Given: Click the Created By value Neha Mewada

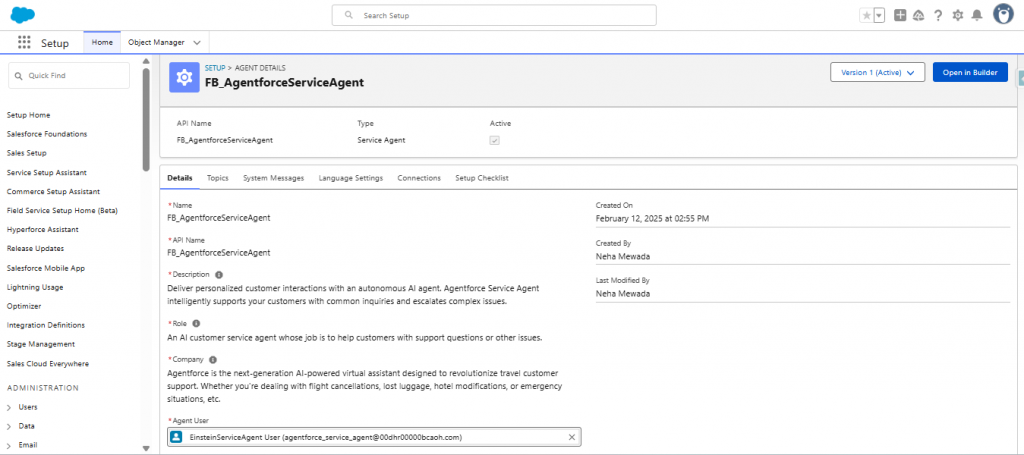Looking at the screenshot, I should tap(622, 257).
